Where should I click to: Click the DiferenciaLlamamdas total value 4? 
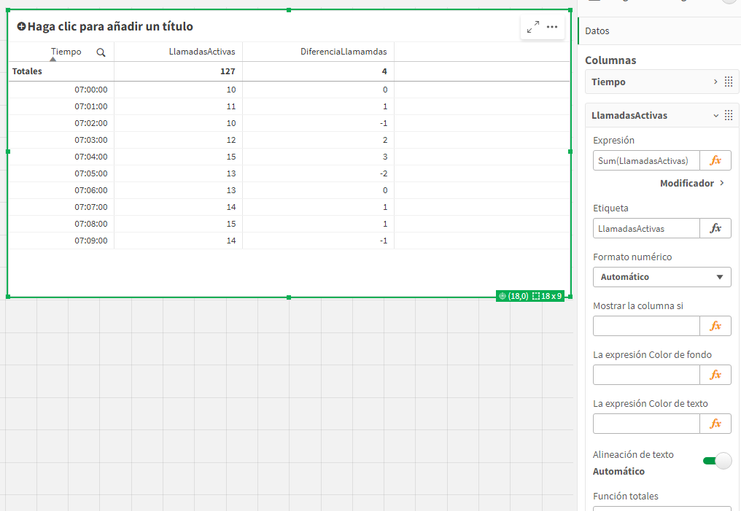point(384,71)
